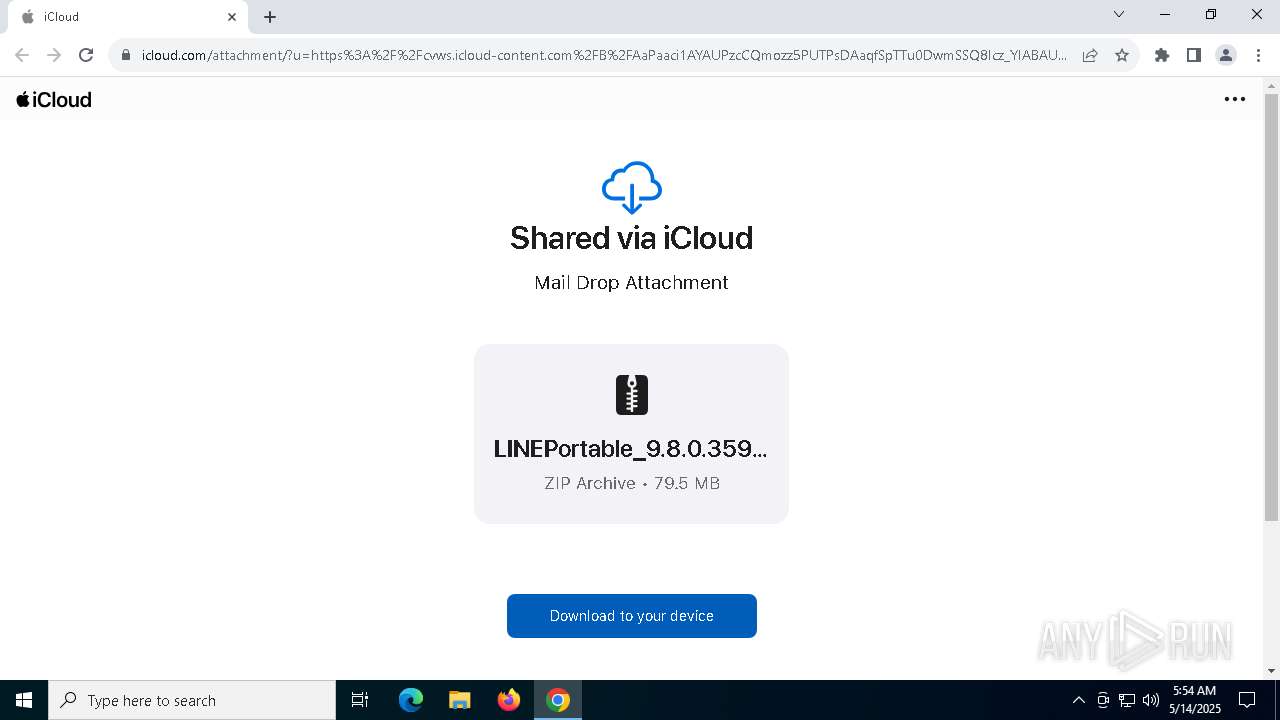
Task: Restore down the Chrome window
Action: [x=1211, y=14]
